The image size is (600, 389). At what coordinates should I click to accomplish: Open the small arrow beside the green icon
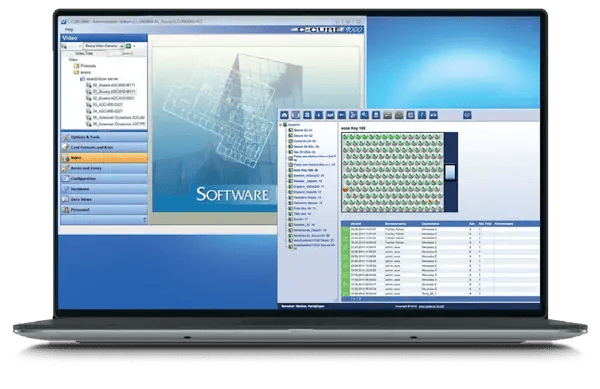tap(134, 46)
